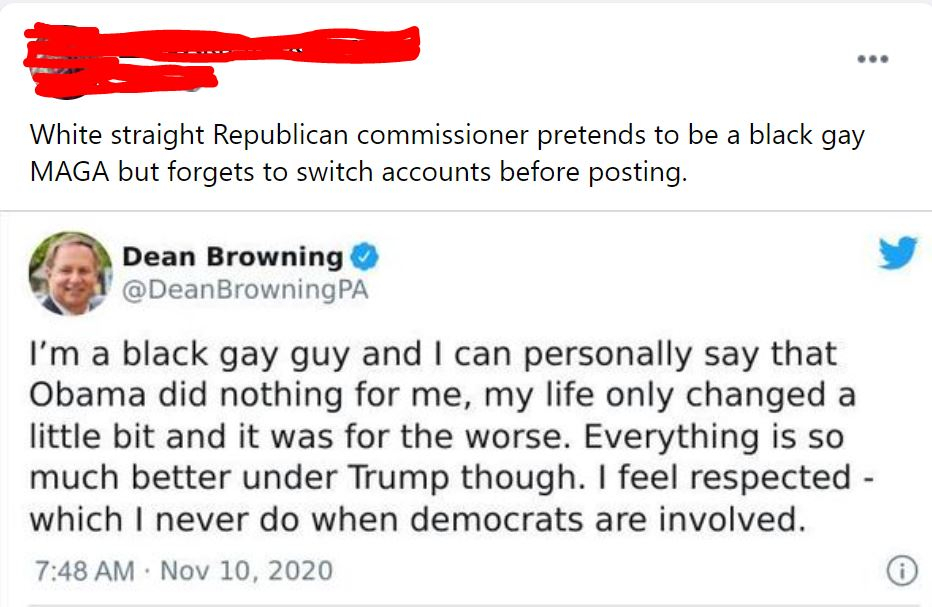Click the tweet's first line I'm a black
The width and height of the screenshot is (932, 607).
433,354
